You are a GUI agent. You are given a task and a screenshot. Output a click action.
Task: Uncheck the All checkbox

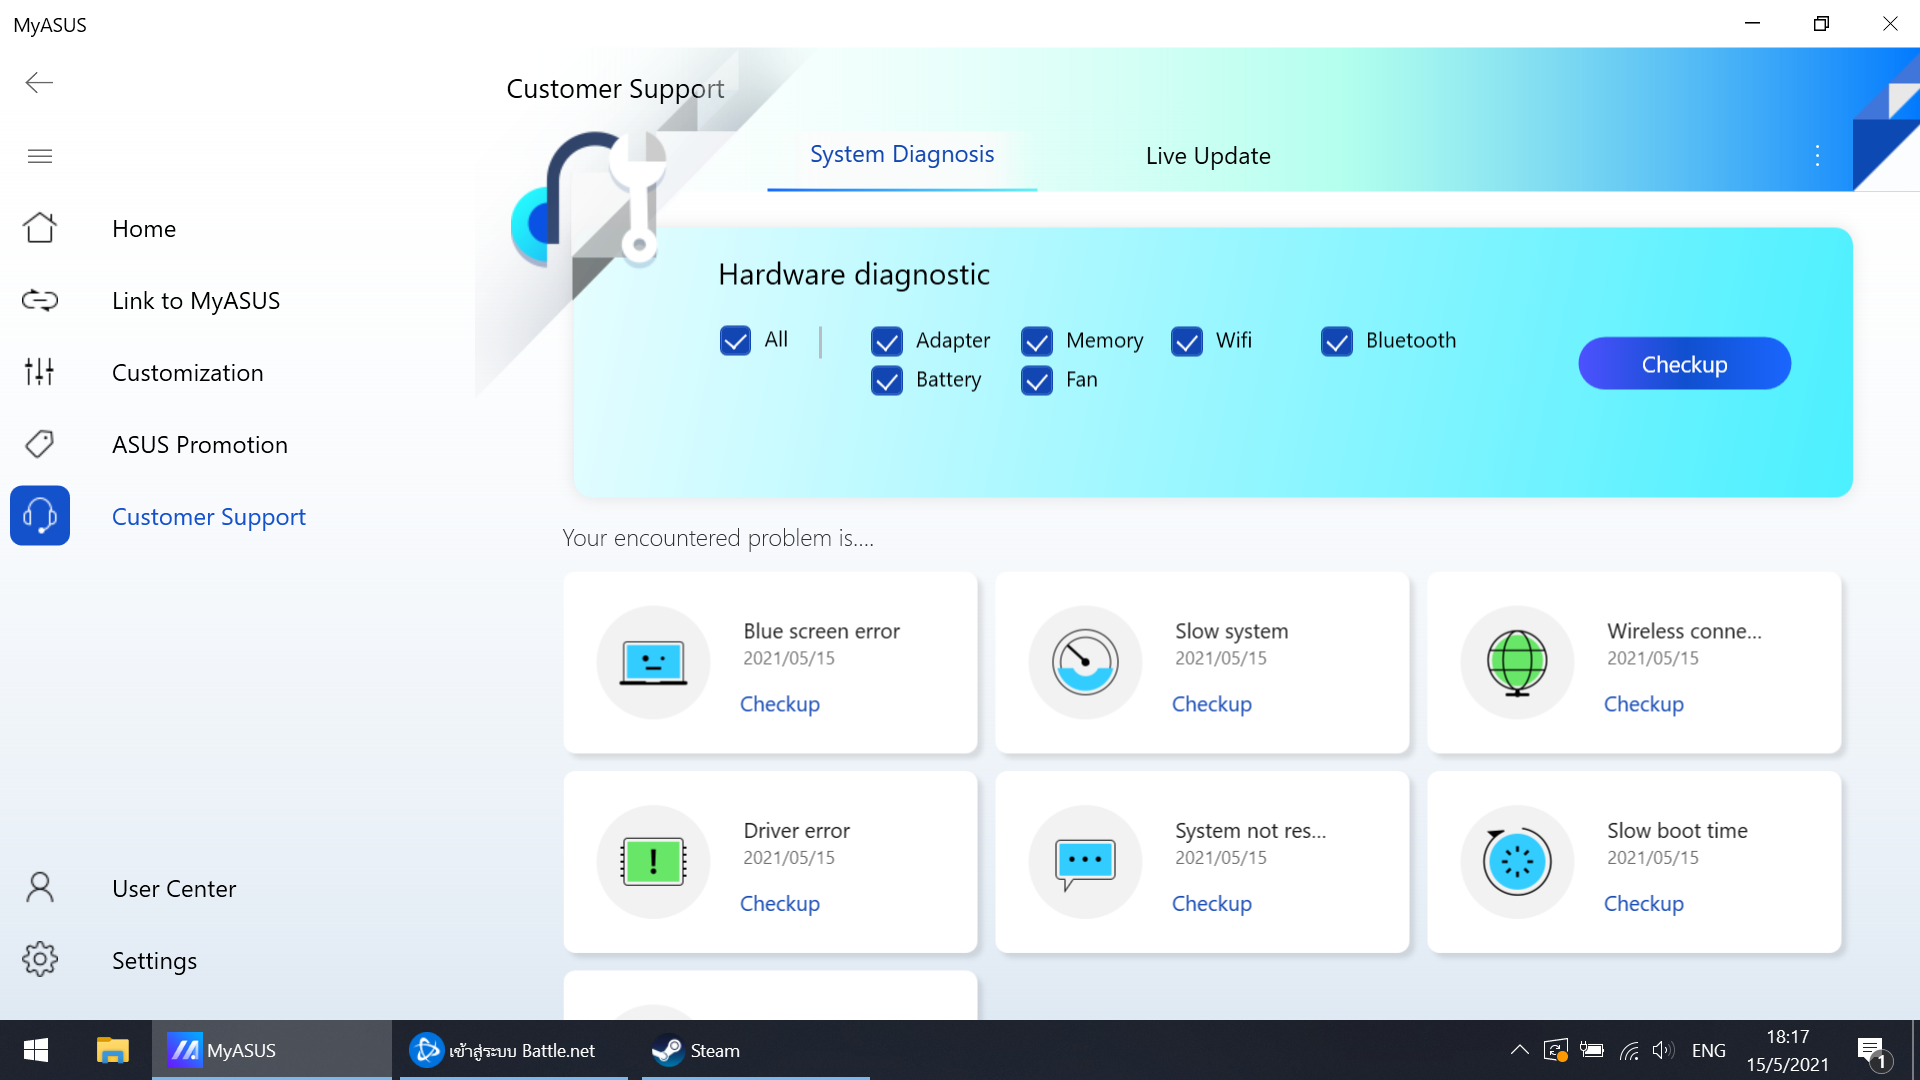tap(735, 341)
